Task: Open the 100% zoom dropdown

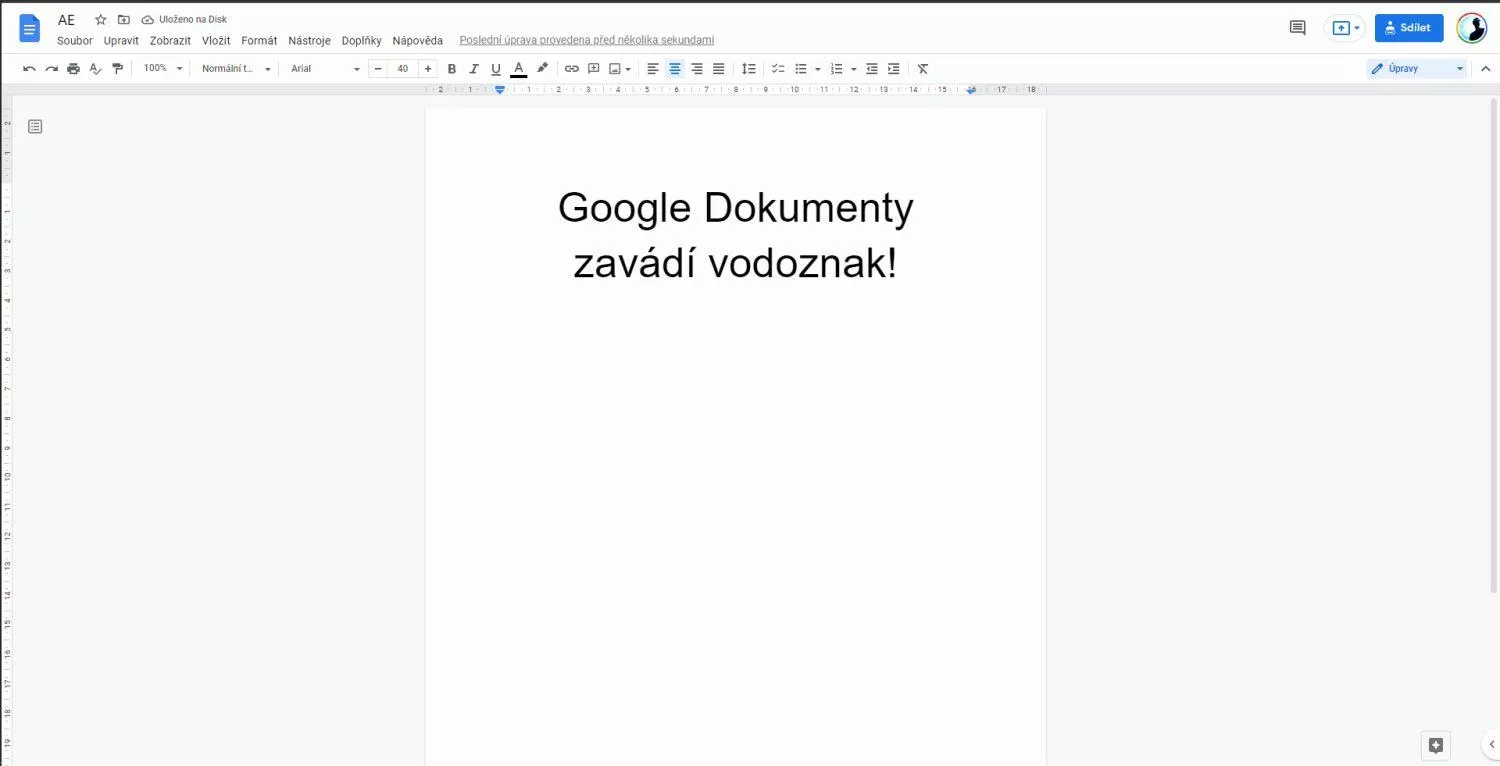Action: pos(164,69)
